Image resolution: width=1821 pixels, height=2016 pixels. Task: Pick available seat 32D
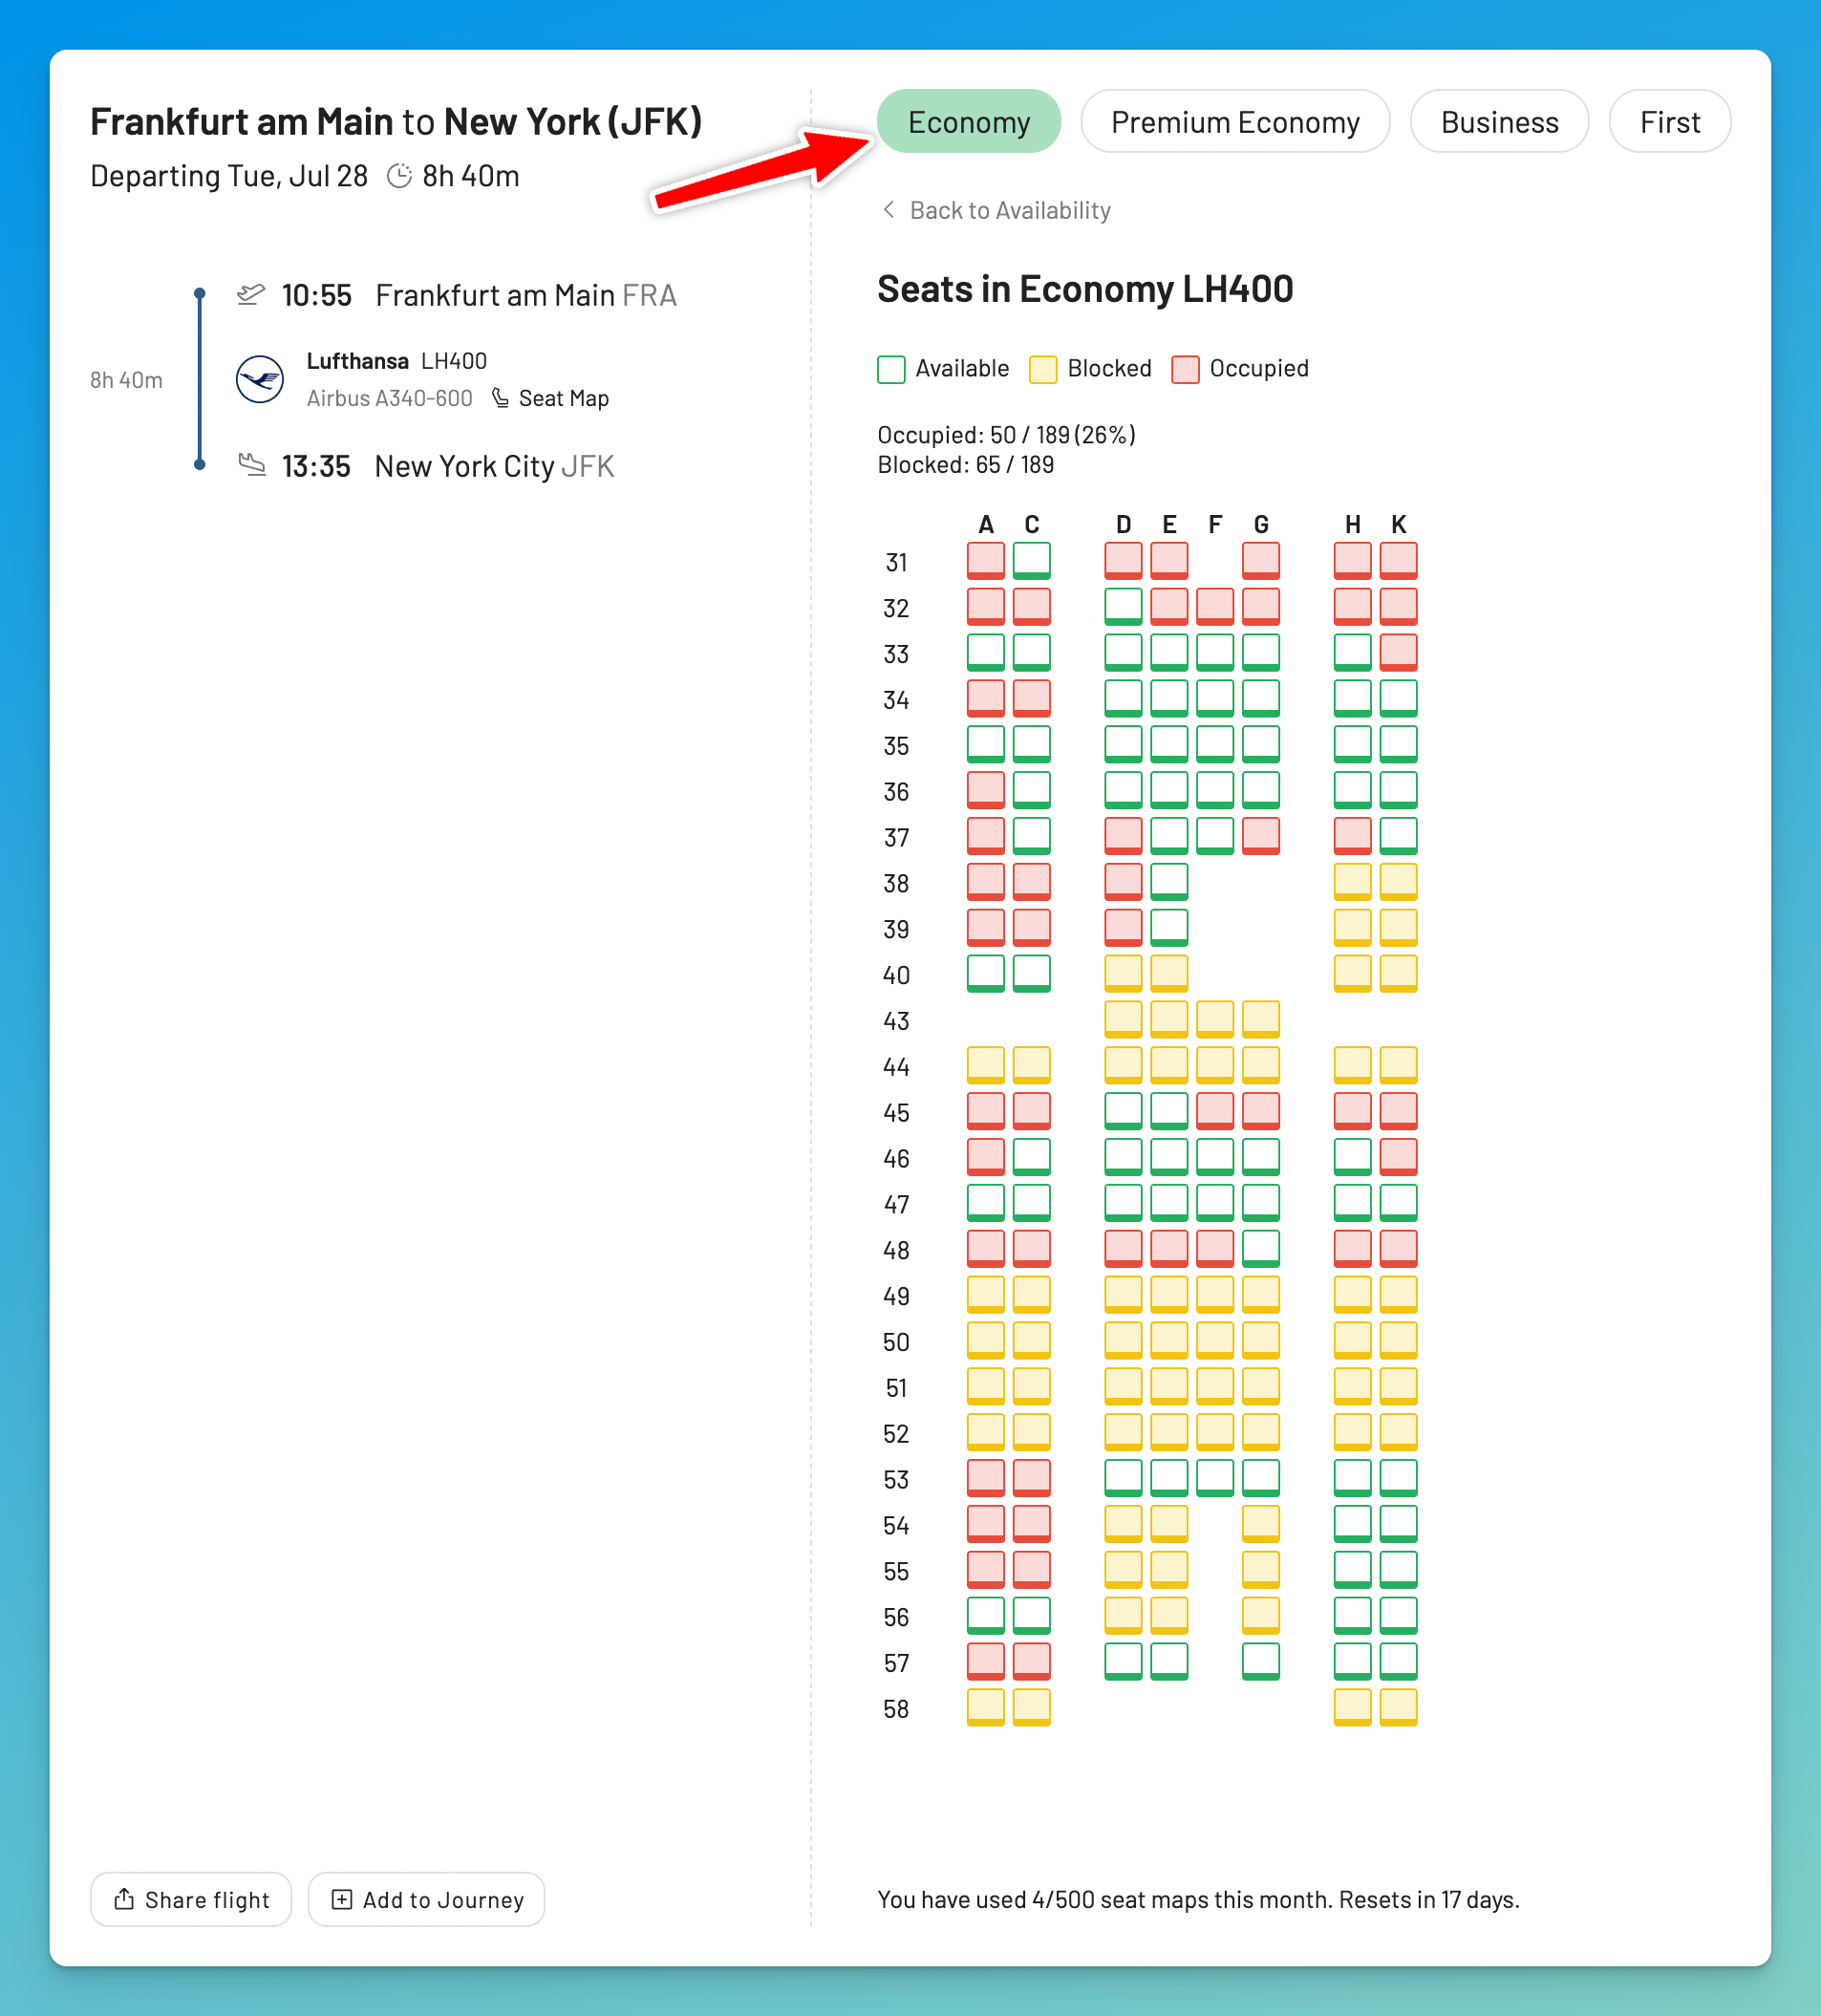click(1123, 607)
